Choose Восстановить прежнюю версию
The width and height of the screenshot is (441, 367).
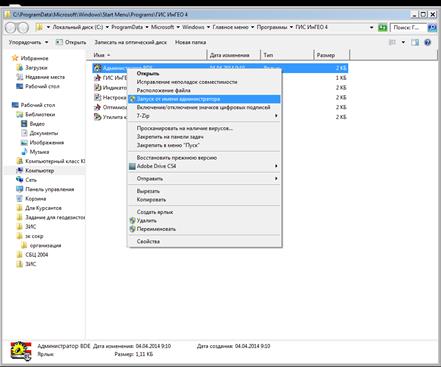[x=204, y=157]
